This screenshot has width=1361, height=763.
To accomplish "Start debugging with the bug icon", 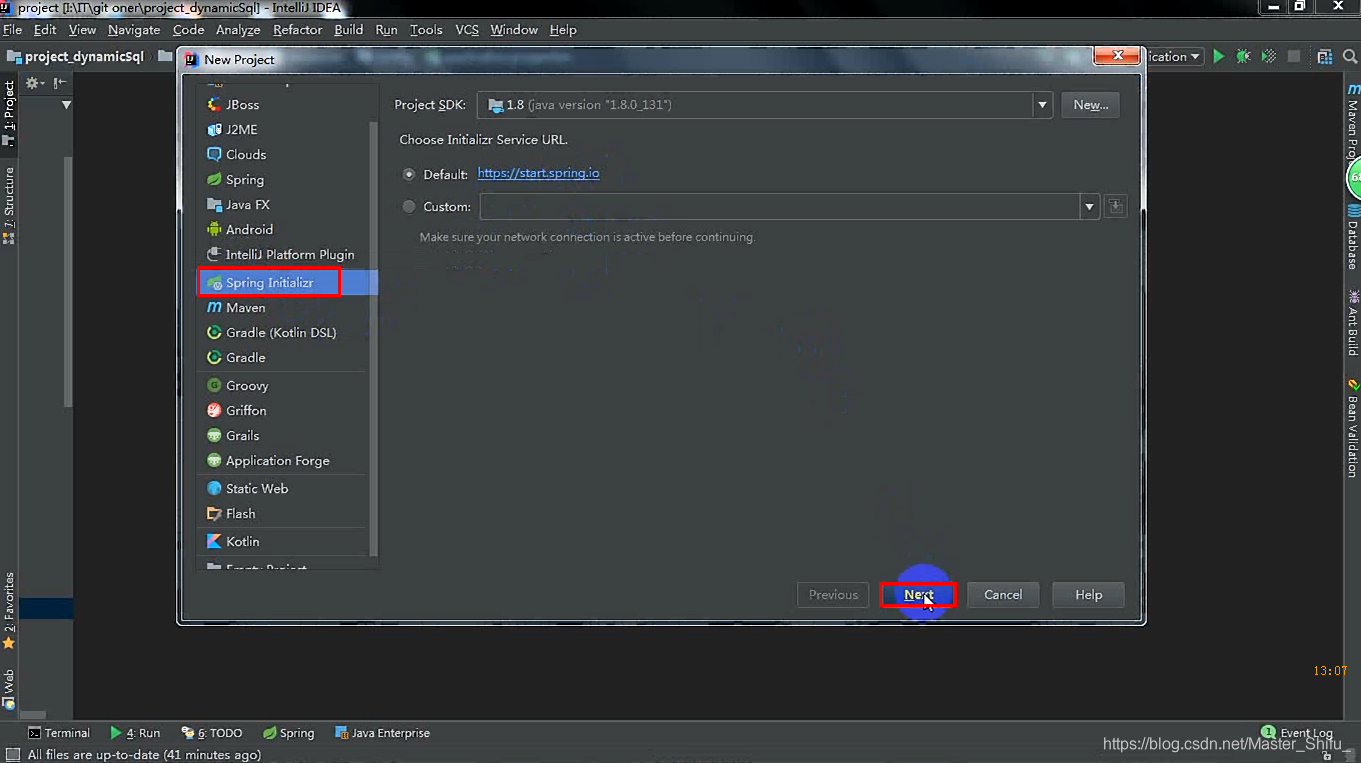I will (x=1243, y=57).
